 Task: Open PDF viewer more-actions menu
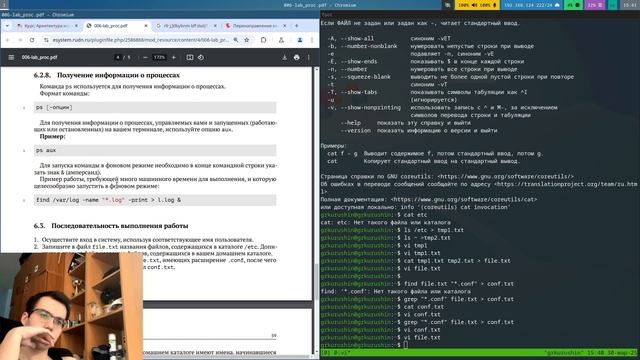tap(309, 58)
